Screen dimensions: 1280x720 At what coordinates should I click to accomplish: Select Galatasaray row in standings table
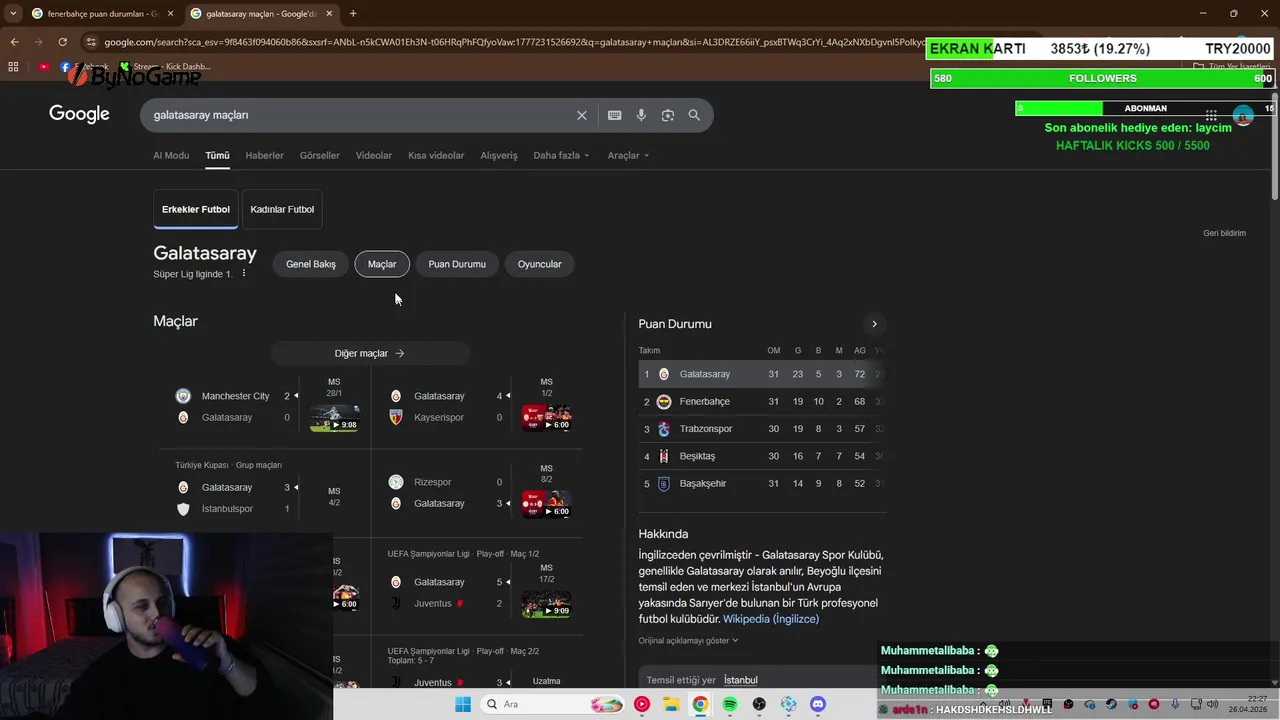click(762, 374)
